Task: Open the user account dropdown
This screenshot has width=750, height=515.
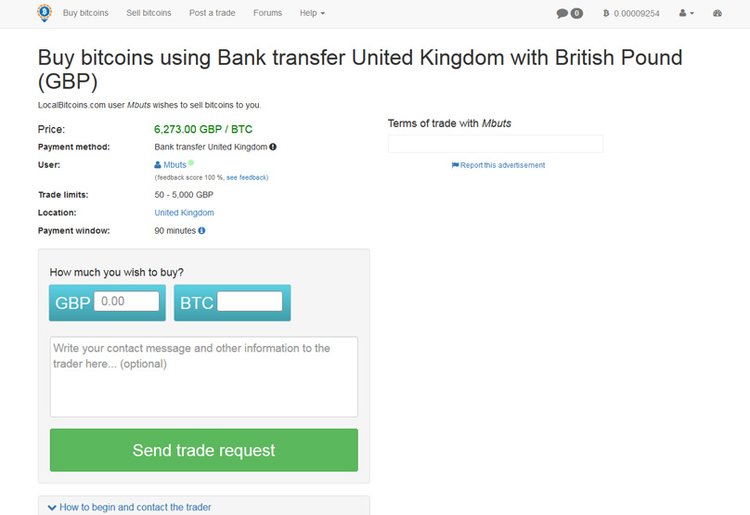Action: click(x=686, y=13)
